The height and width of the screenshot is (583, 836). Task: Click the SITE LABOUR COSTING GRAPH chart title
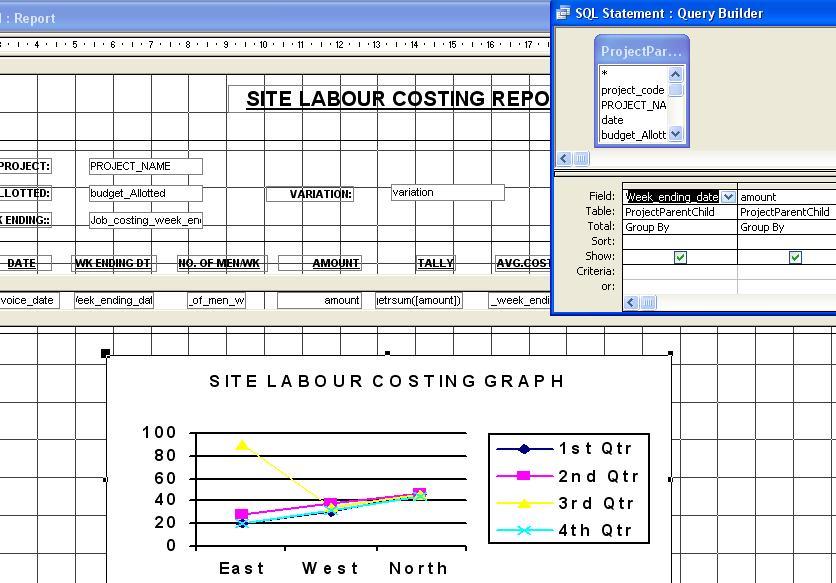[x=386, y=381]
